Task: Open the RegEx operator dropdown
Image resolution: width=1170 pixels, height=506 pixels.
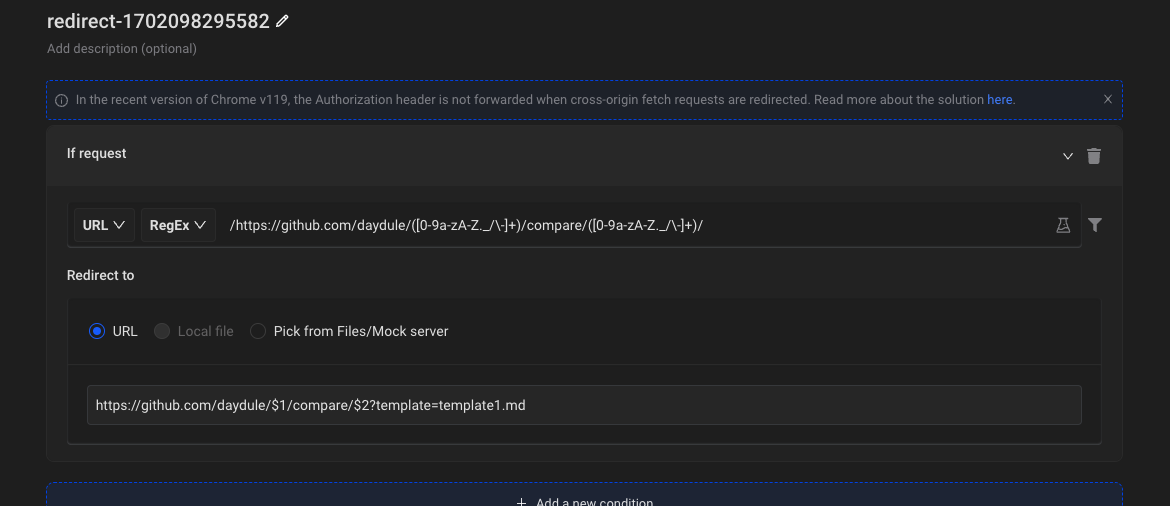Action: click(178, 225)
